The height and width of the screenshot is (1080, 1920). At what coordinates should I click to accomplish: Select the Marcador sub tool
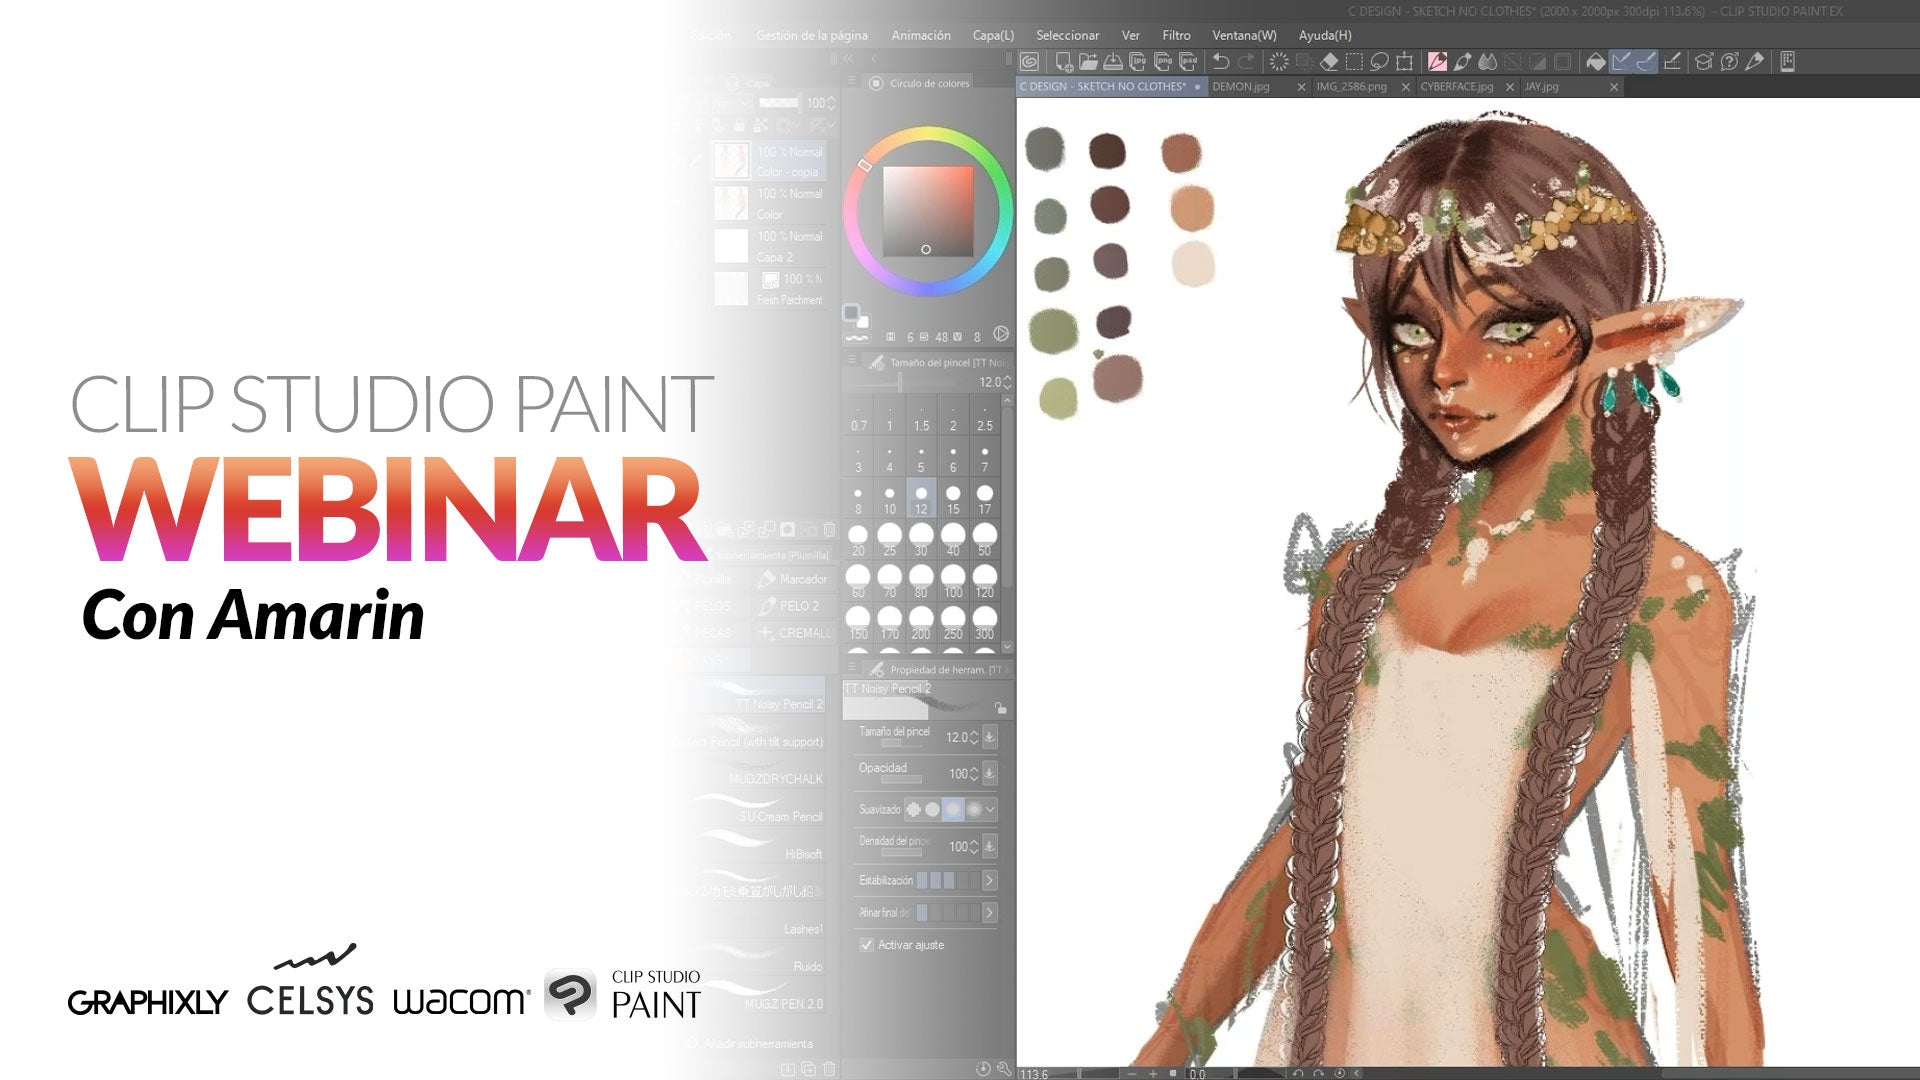point(794,579)
